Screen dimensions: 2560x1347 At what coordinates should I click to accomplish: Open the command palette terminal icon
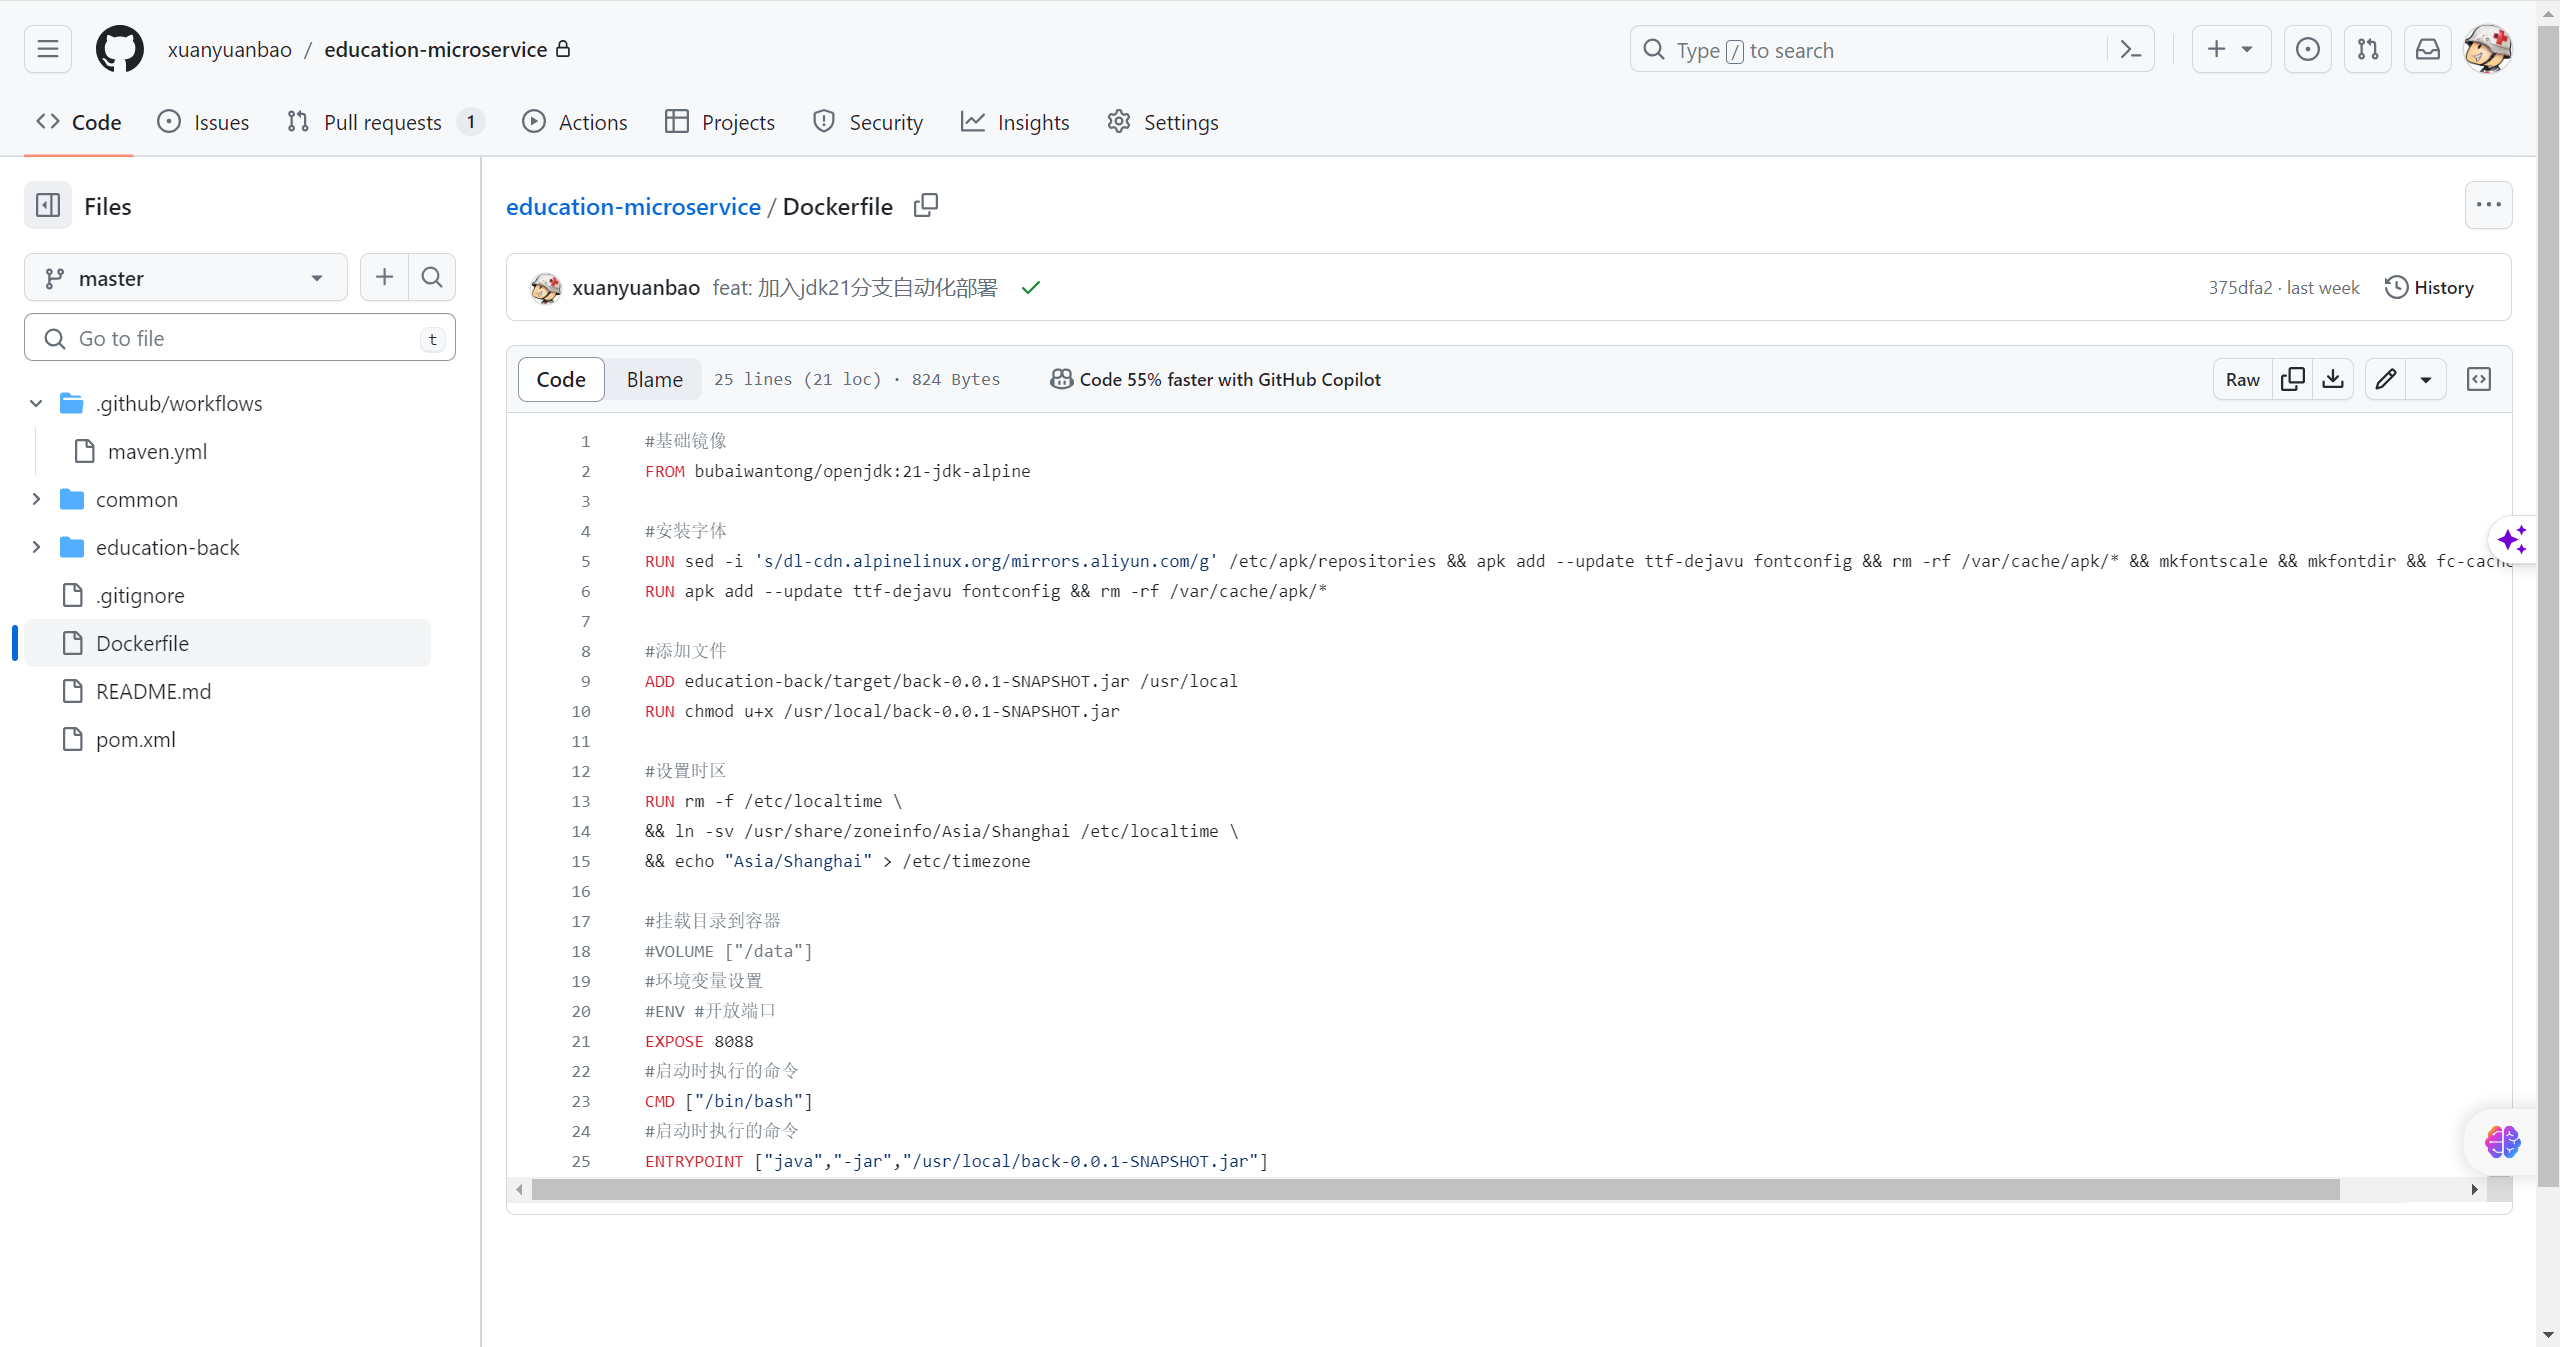click(x=2129, y=49)
